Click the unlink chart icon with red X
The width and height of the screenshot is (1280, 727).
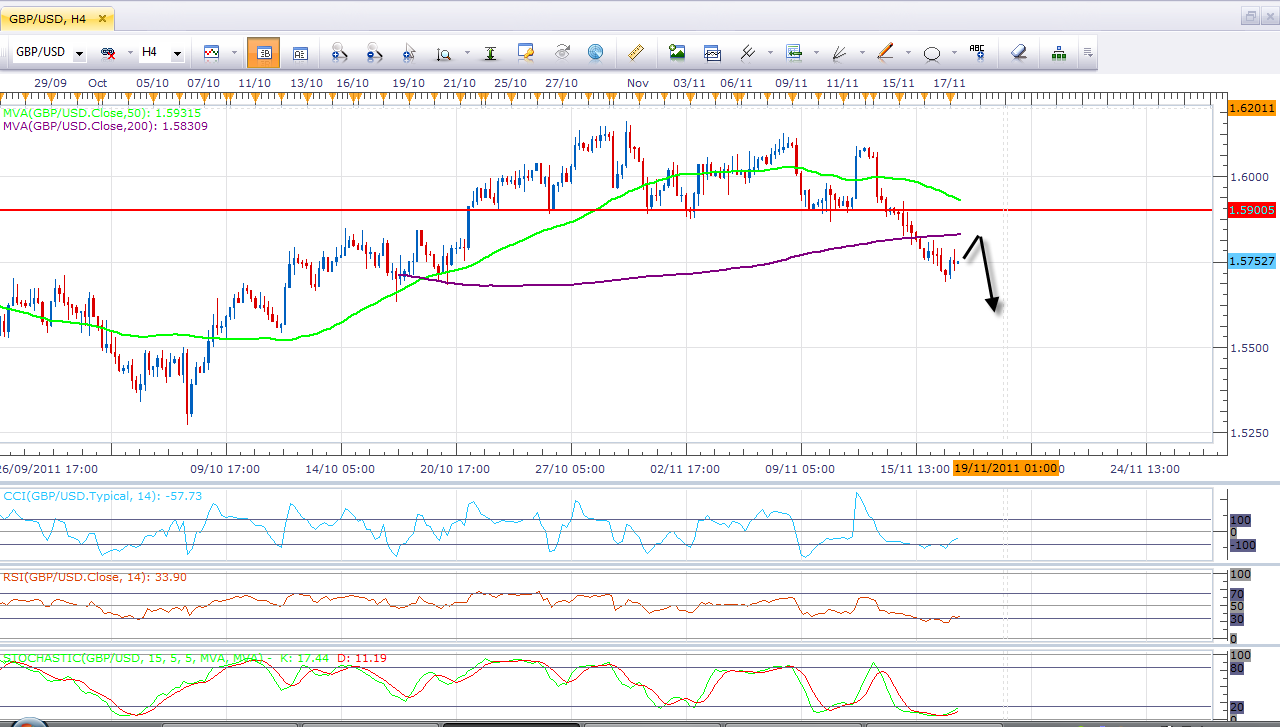tap(108, 52)
